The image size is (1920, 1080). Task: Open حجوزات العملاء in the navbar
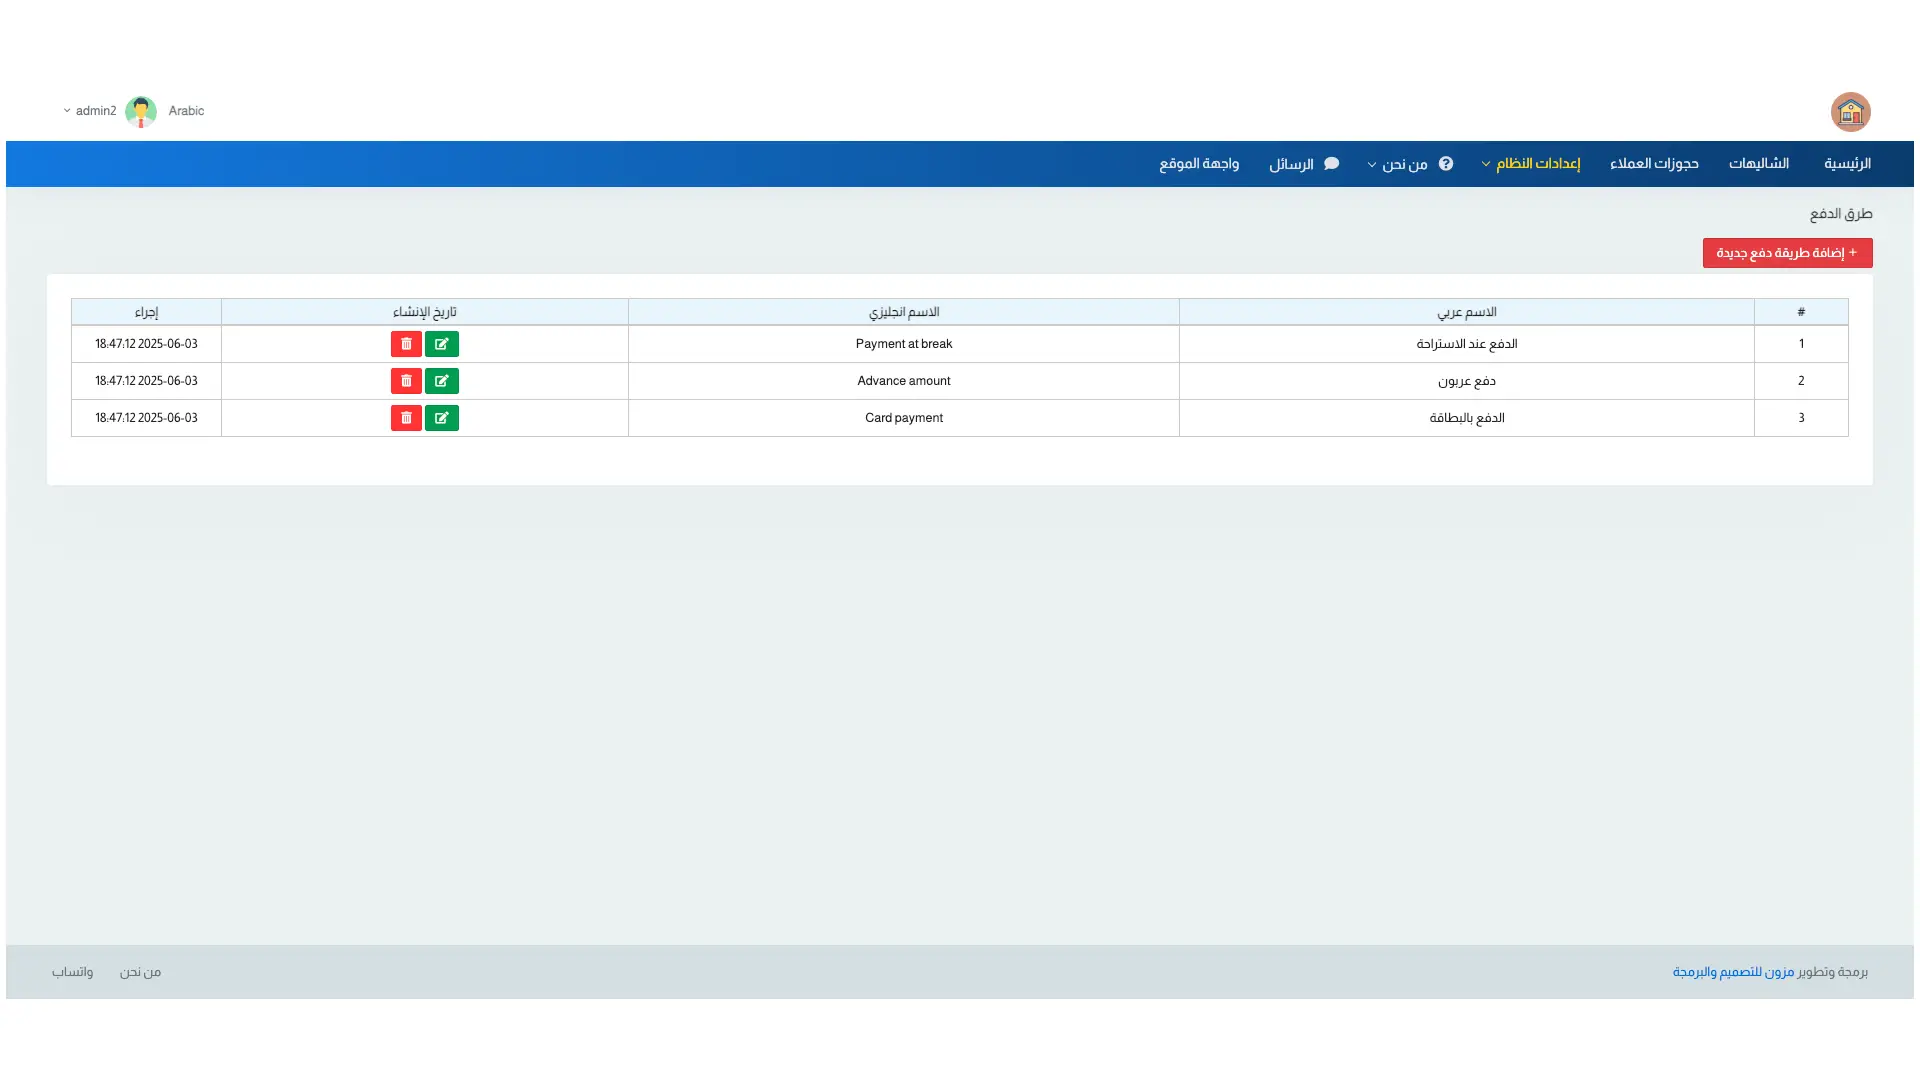[1654, 164]
